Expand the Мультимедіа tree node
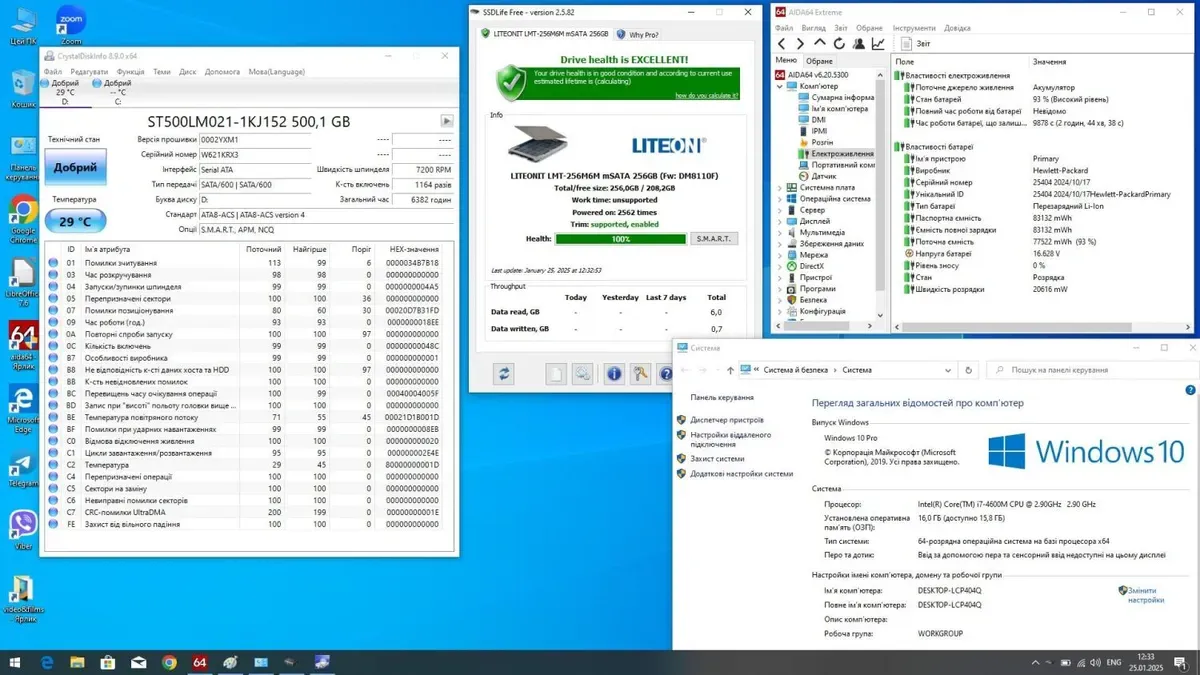1200x675 pixels. [x=780, y=232]
